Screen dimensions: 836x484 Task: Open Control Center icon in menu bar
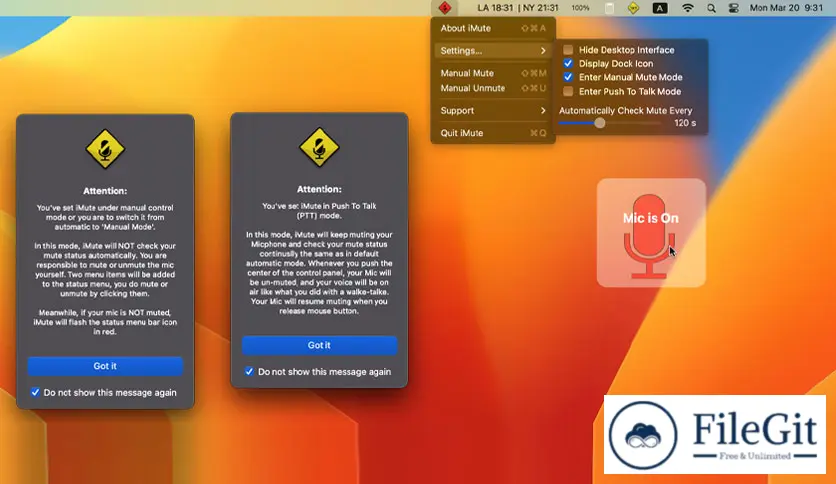(x=734, y=8)
